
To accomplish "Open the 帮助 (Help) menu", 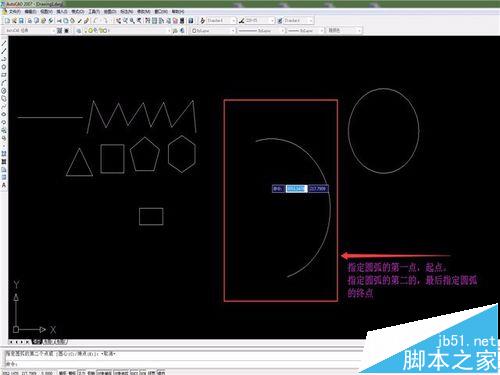I will (178, 11).
